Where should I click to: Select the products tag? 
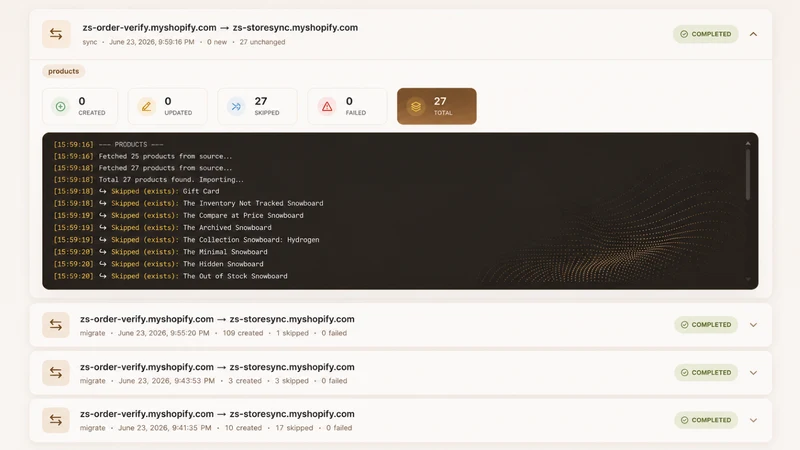(64, 71)
